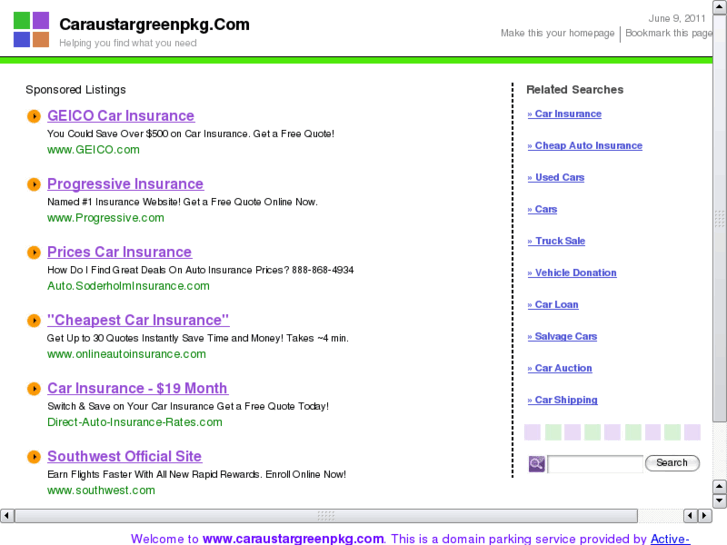
Task: Open the GEICO Car Insurance listing
Action: [121, 116]
